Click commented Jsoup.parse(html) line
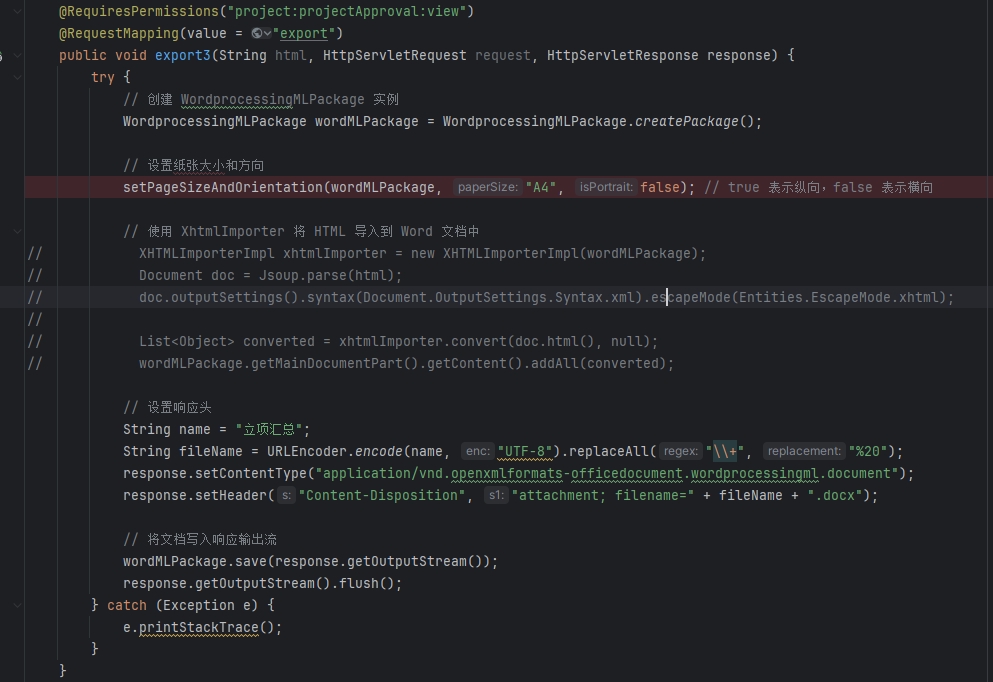Viewport: 993px width, 682px height. 270,275
